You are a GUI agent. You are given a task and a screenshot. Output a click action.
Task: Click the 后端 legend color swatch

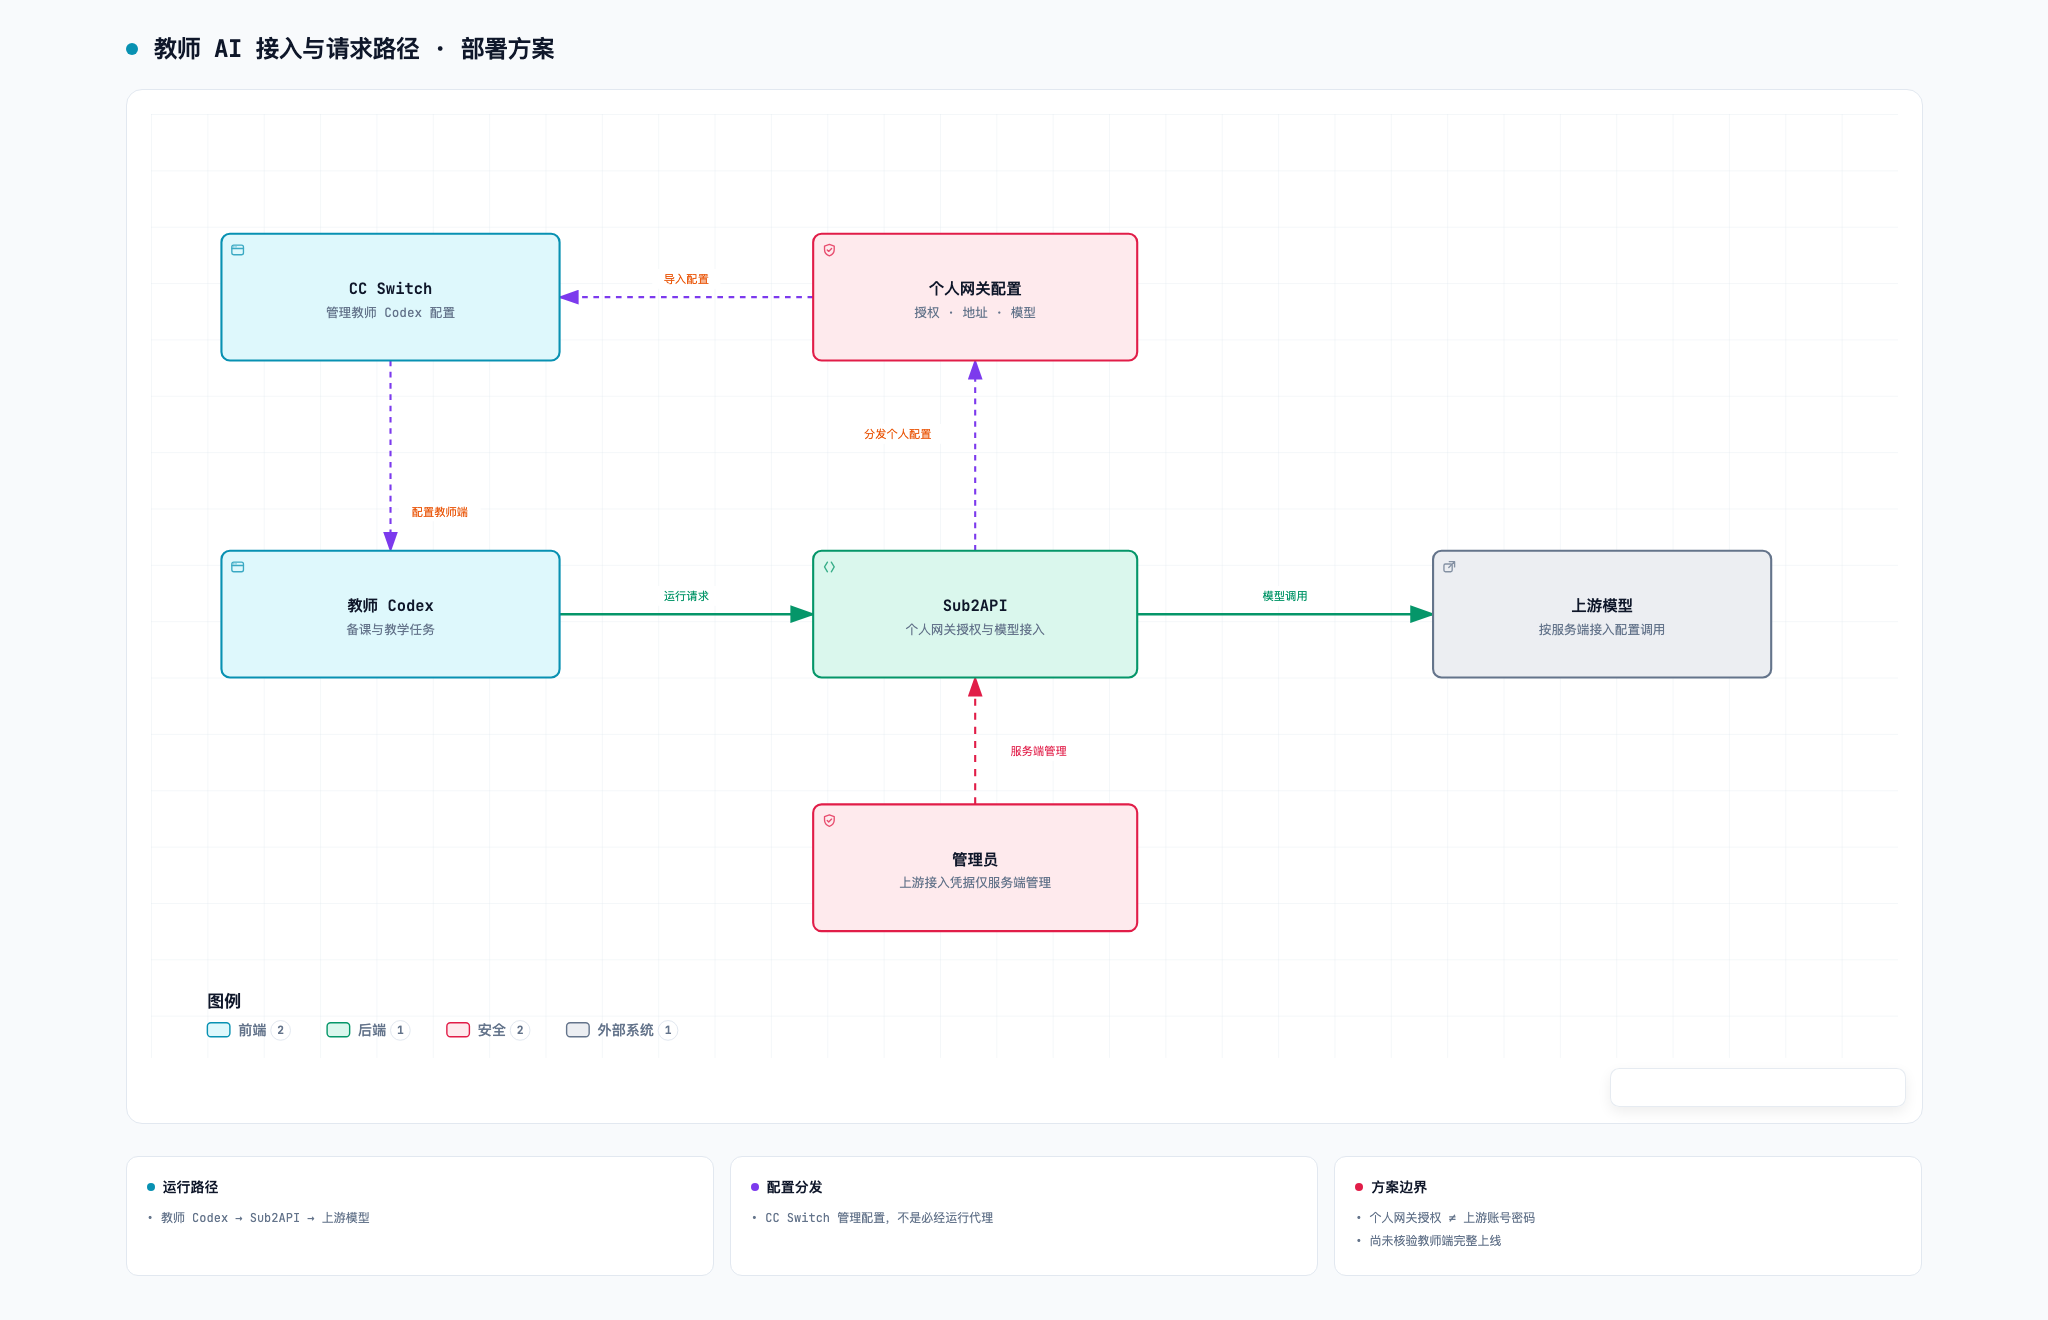pyautogui.click(x=338, y=1030)
